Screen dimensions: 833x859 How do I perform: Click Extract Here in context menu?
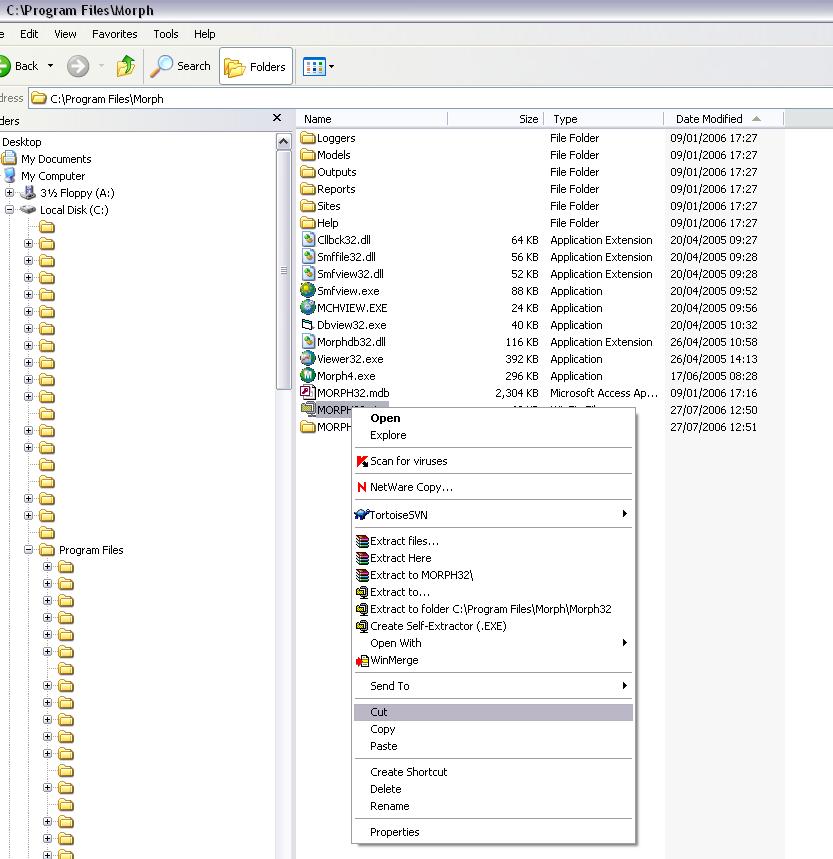400,558
